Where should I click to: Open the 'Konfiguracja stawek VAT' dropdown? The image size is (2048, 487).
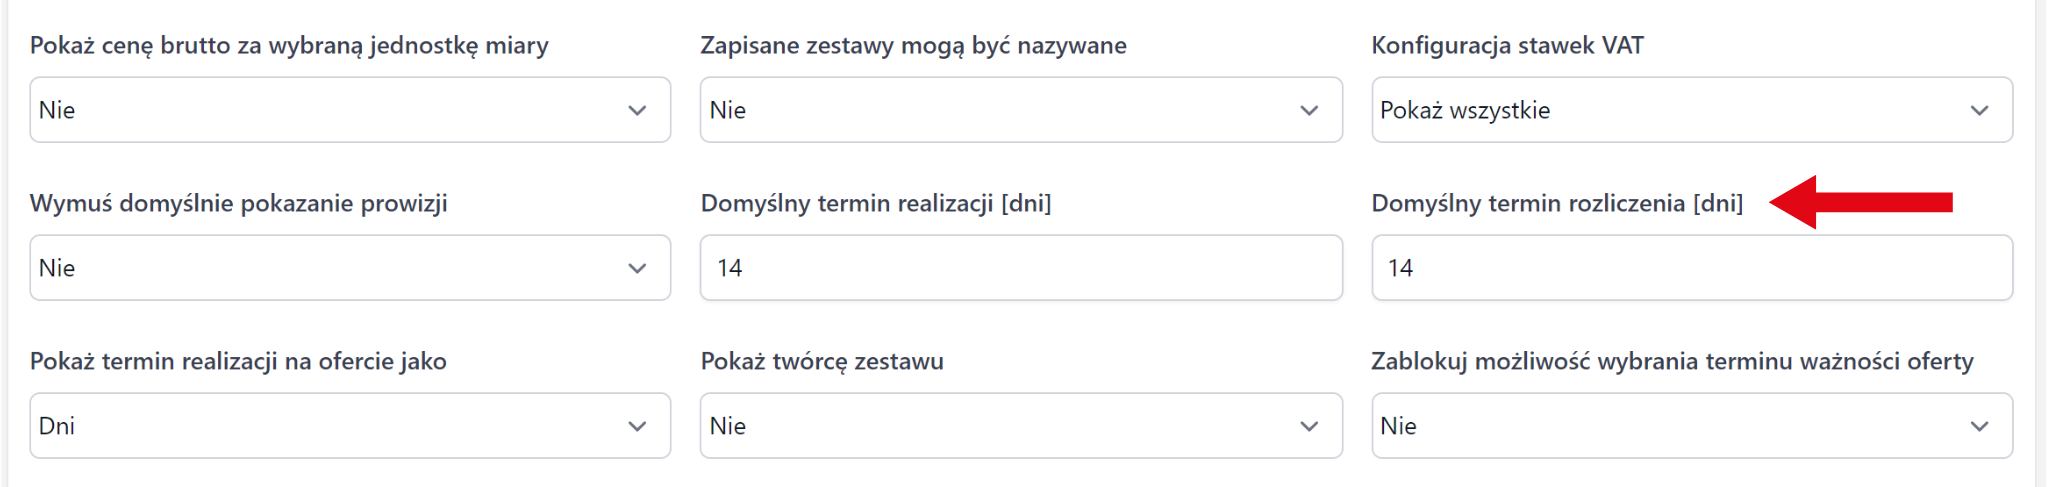point(1691,110)
